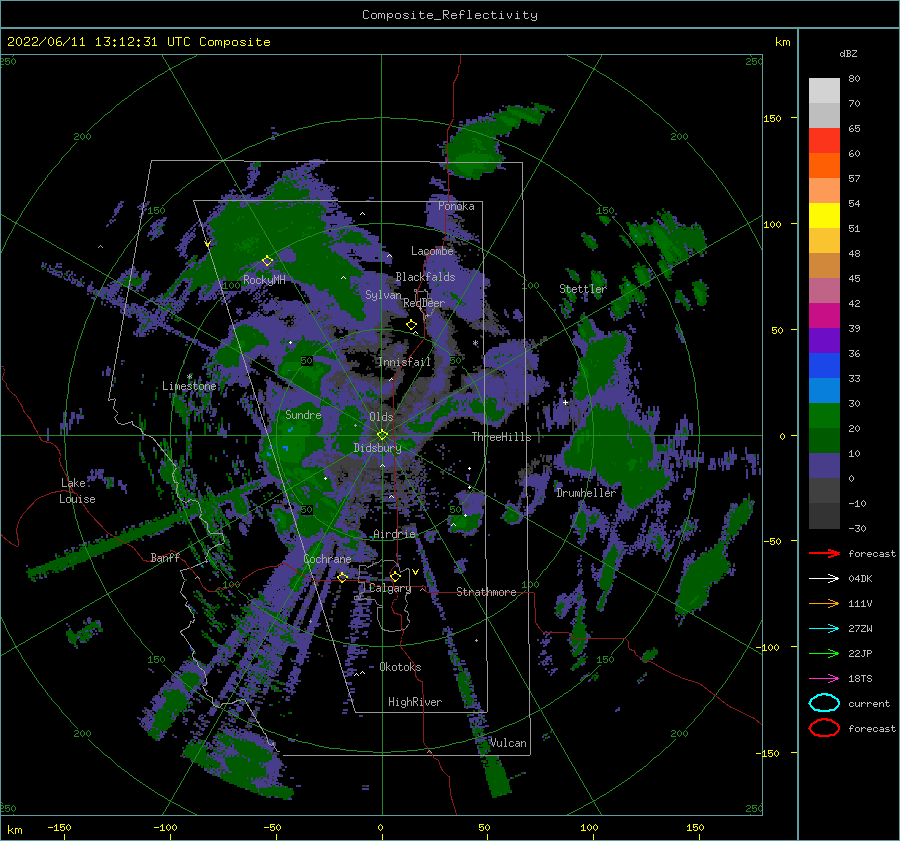Click the white 04DK arrow in the legend

(x=824, y=578)
